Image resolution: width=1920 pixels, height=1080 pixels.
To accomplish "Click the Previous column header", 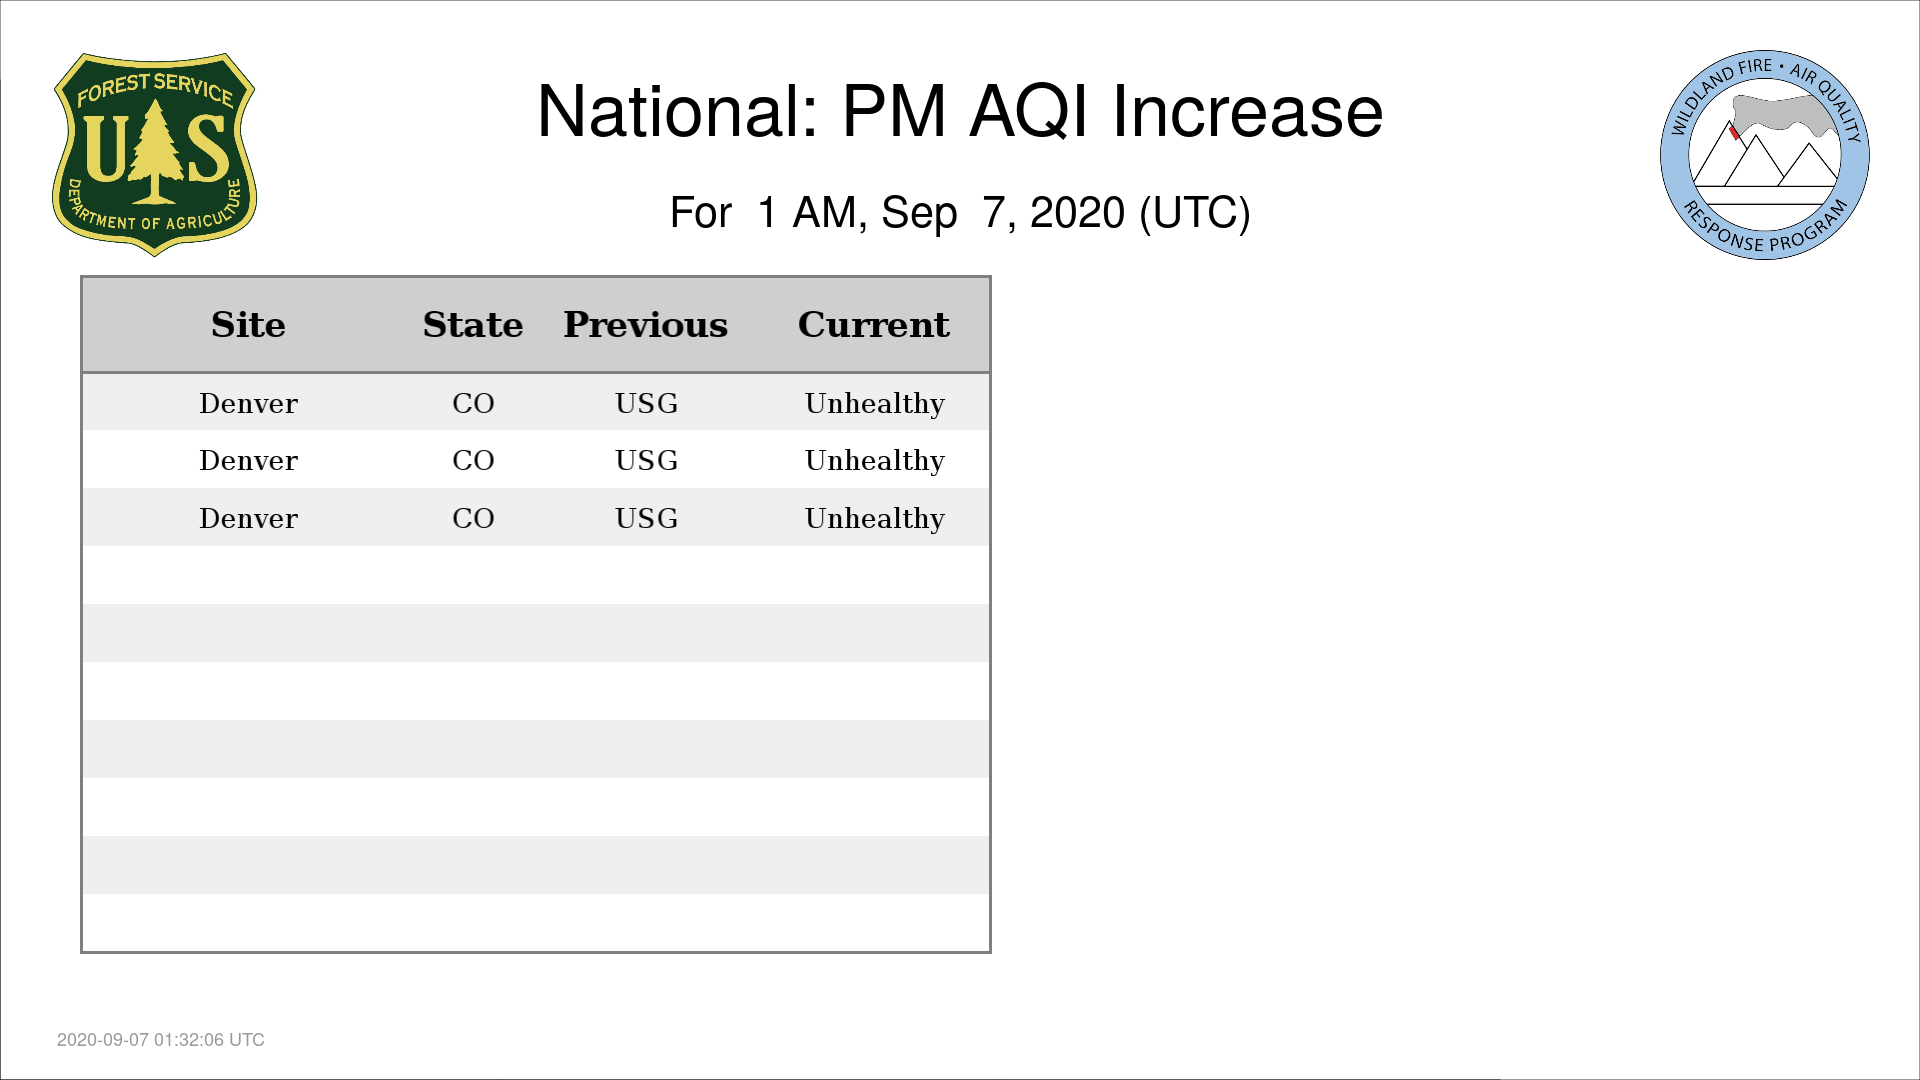I will pos(646,325).
